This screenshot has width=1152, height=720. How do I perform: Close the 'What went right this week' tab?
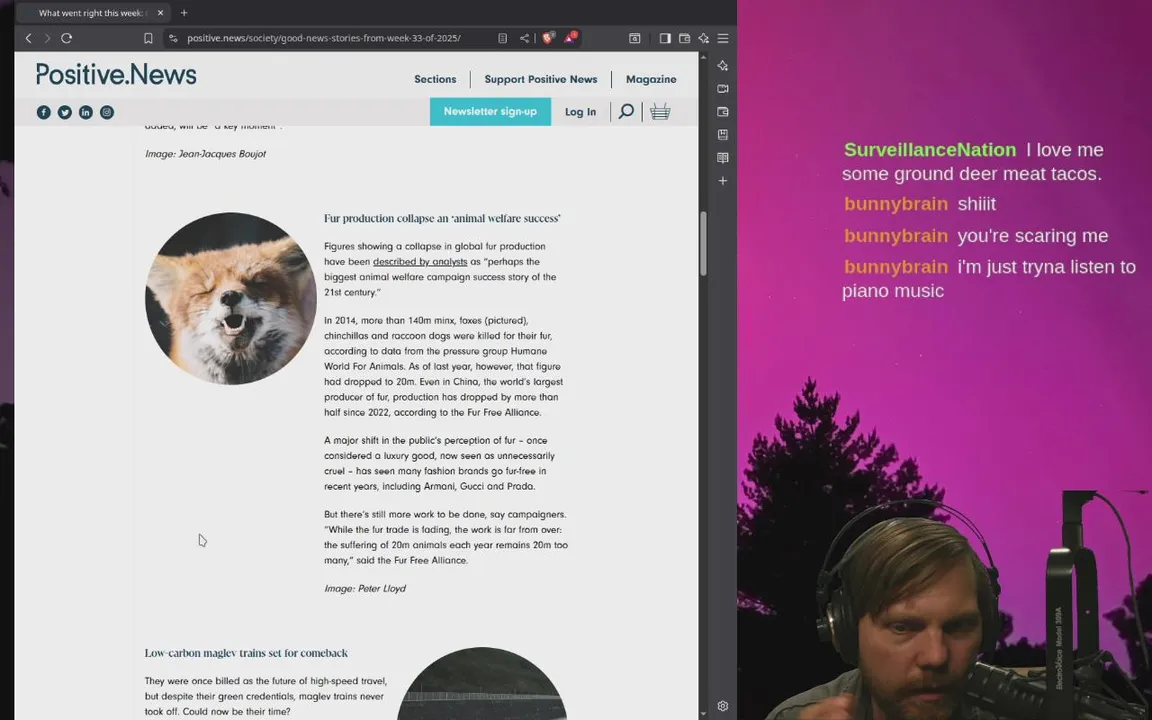pos(160,12)
